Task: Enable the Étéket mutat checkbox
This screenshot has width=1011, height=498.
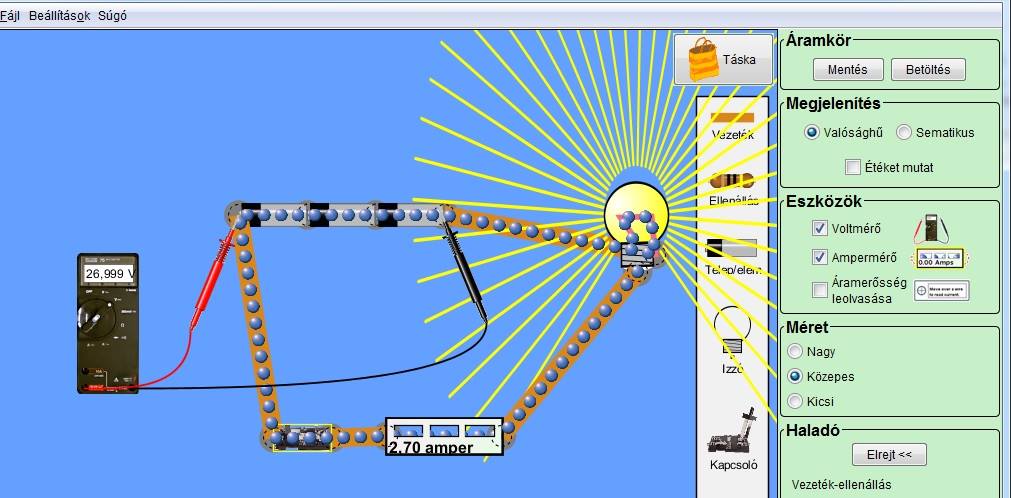Action: coord(853,168)
